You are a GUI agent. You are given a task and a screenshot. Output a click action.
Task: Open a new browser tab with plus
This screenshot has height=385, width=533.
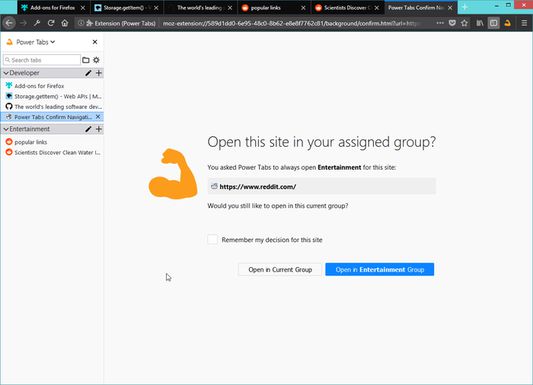click(465, 7)
